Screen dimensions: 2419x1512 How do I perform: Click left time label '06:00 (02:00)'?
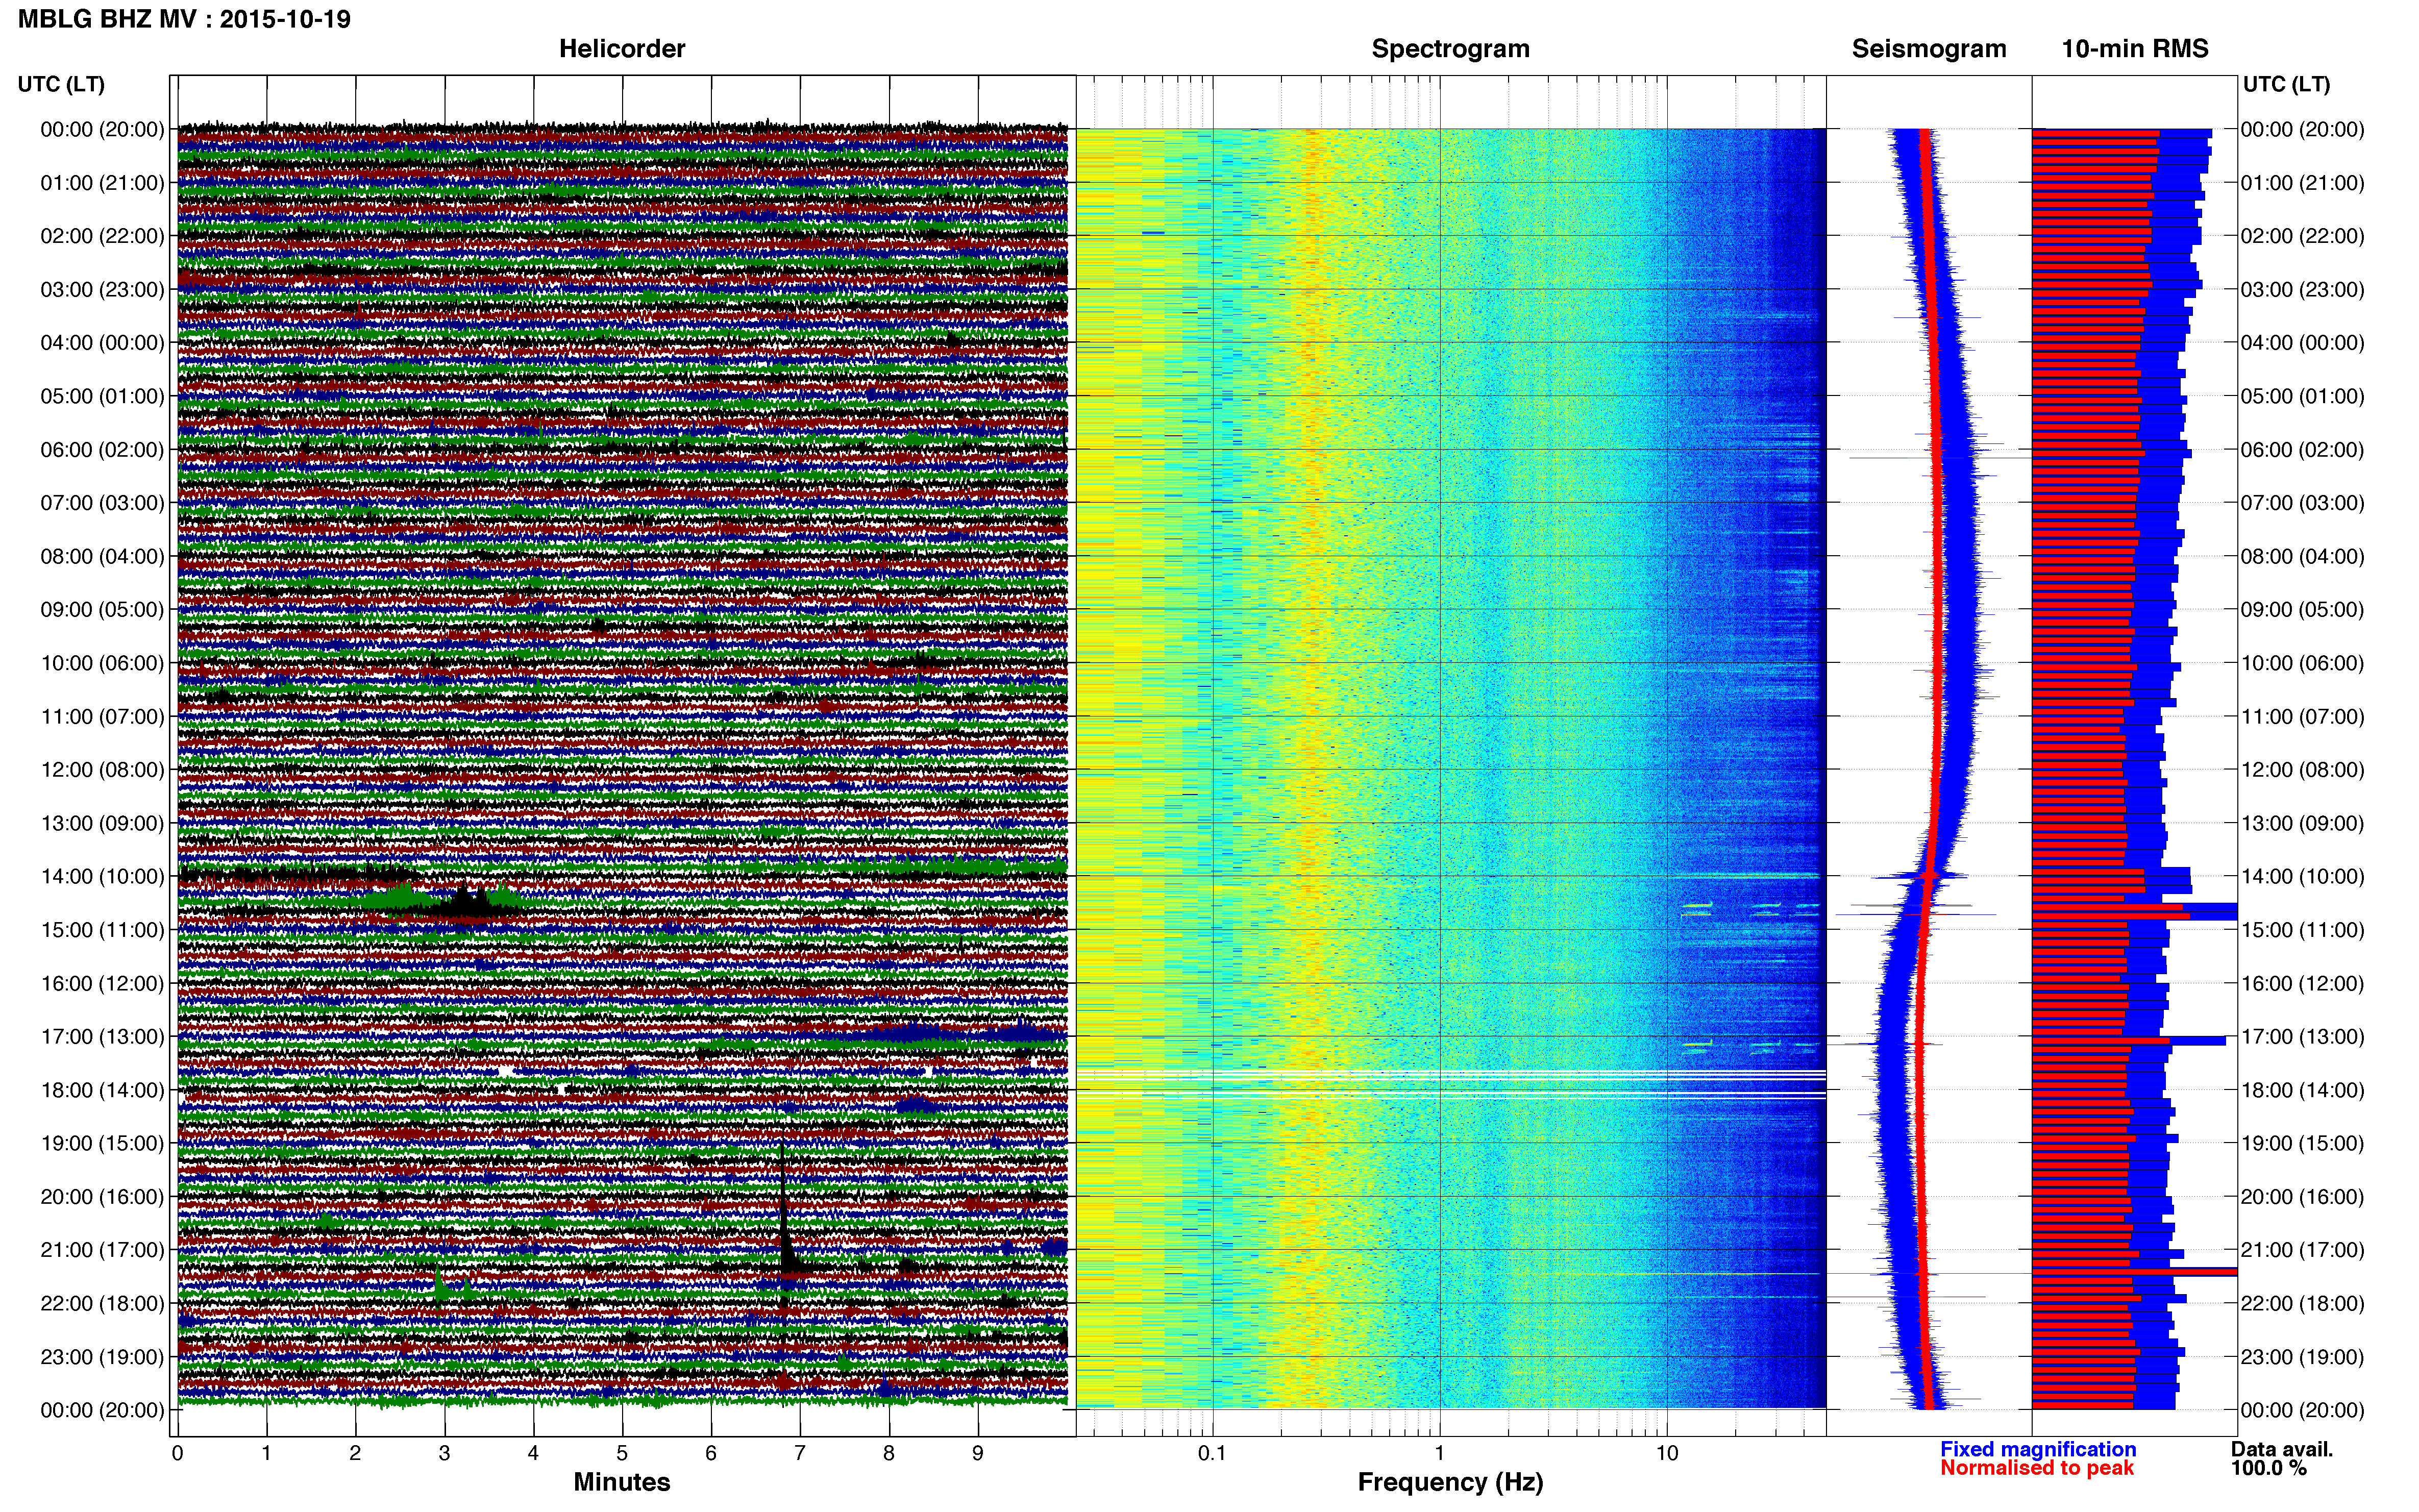click(102, 450)
